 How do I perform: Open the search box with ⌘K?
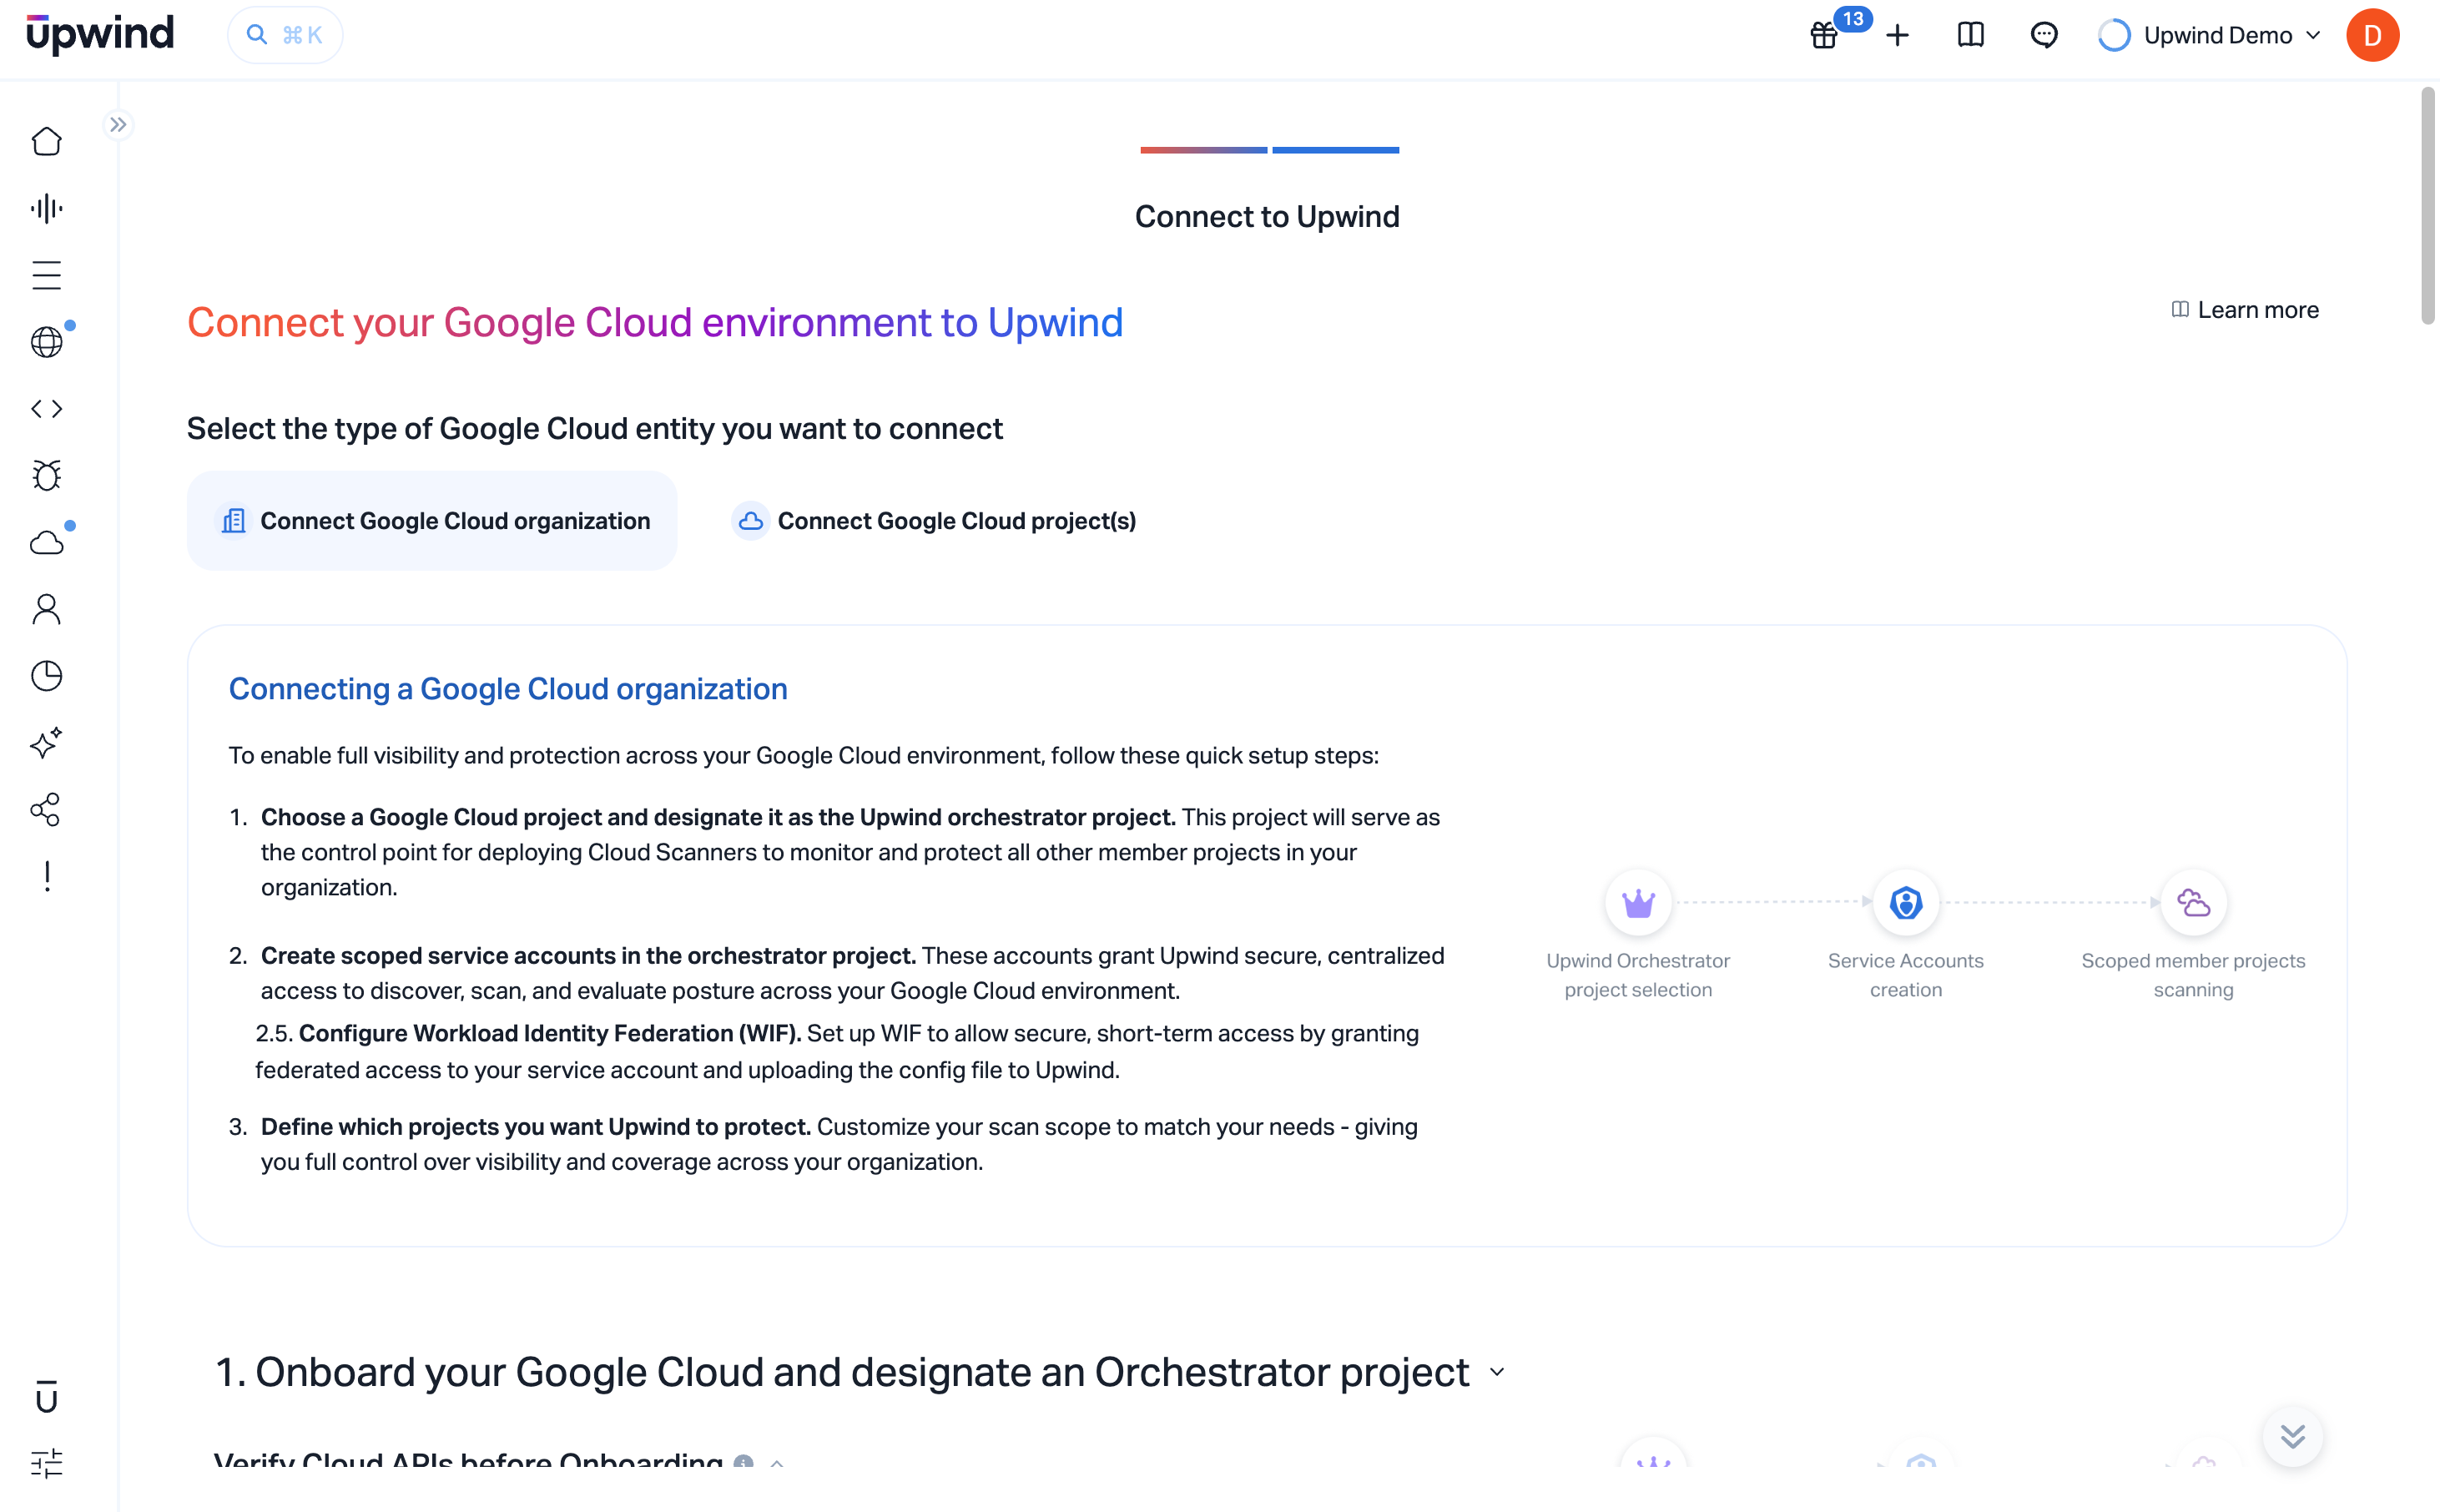[285, 35]
